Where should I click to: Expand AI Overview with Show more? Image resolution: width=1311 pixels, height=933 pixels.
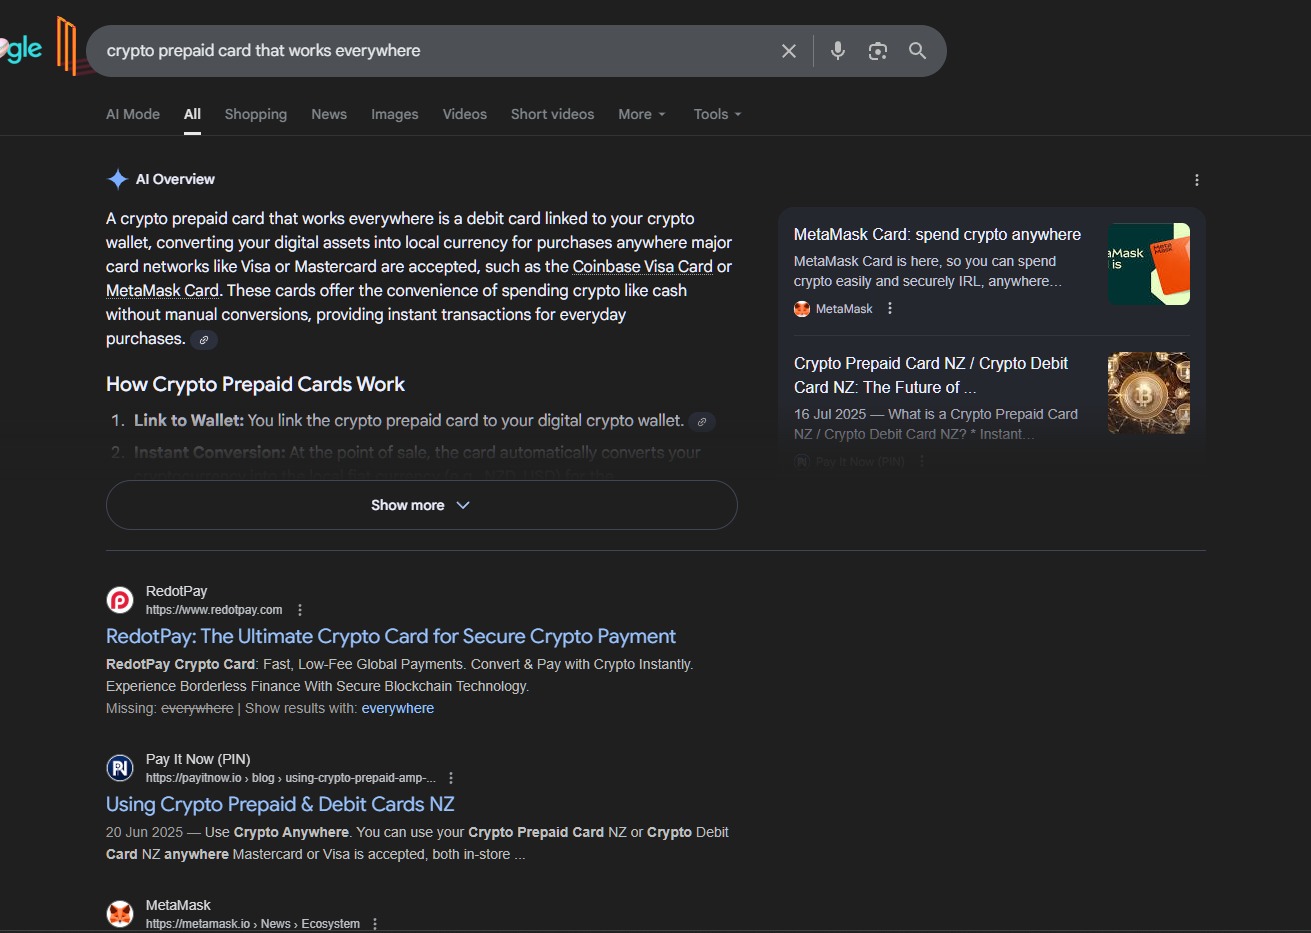(x=421, y=505)
